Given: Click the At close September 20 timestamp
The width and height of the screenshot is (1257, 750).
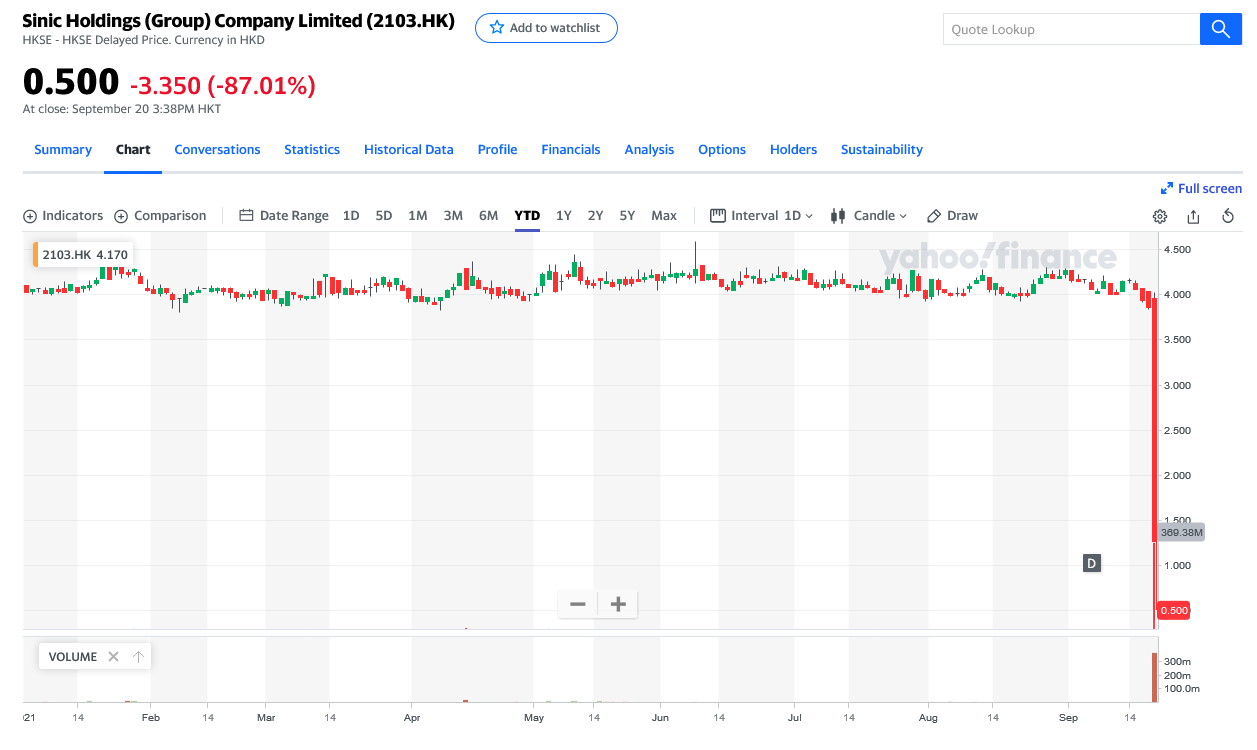Looking at the screenshot, I should click(x=122, y=109).
